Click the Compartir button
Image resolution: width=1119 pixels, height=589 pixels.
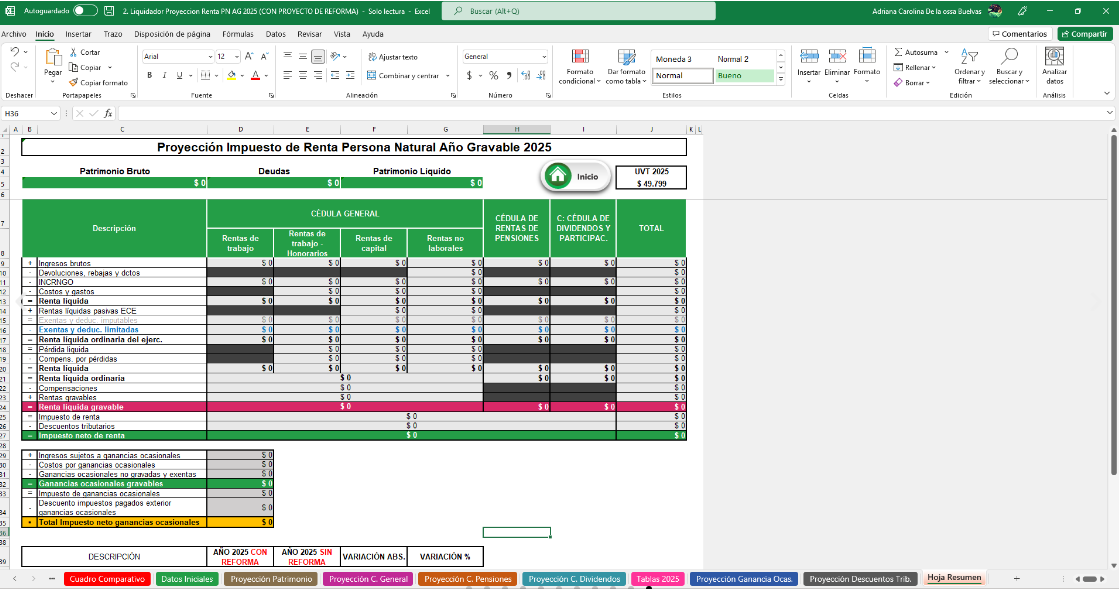(1084, 34)
